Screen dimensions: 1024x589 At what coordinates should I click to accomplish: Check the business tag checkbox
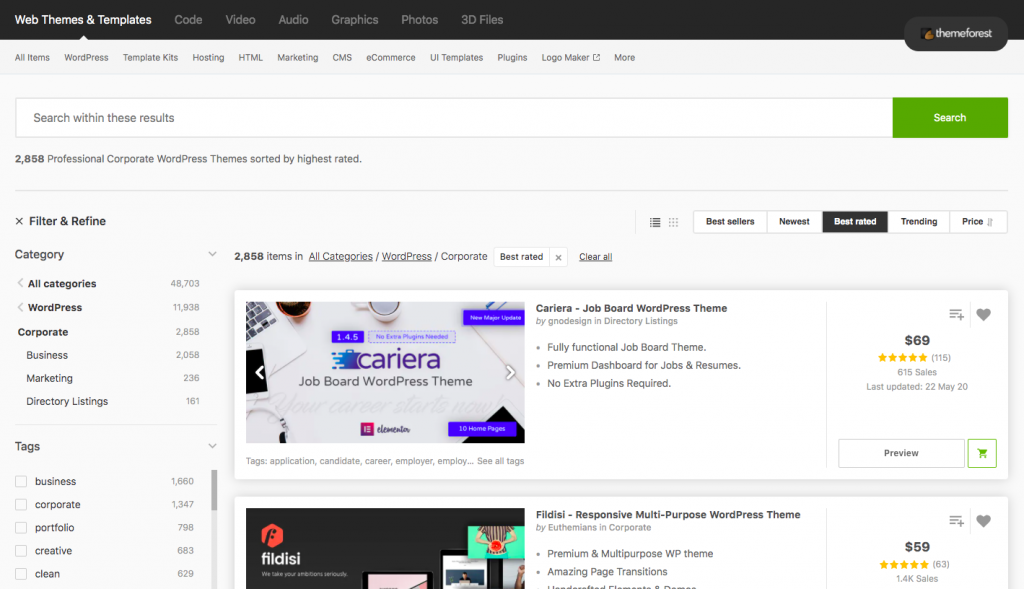(x=21, y=481)
